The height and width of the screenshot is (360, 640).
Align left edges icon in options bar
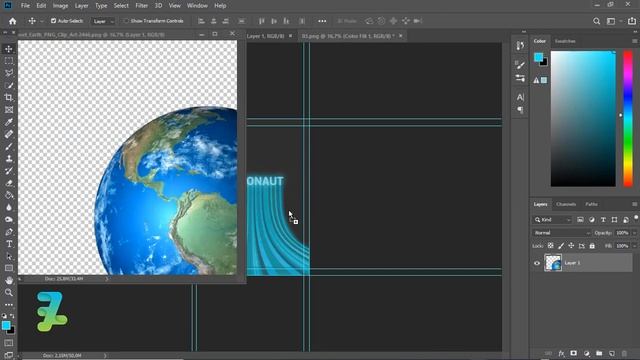tap(201, 21)
